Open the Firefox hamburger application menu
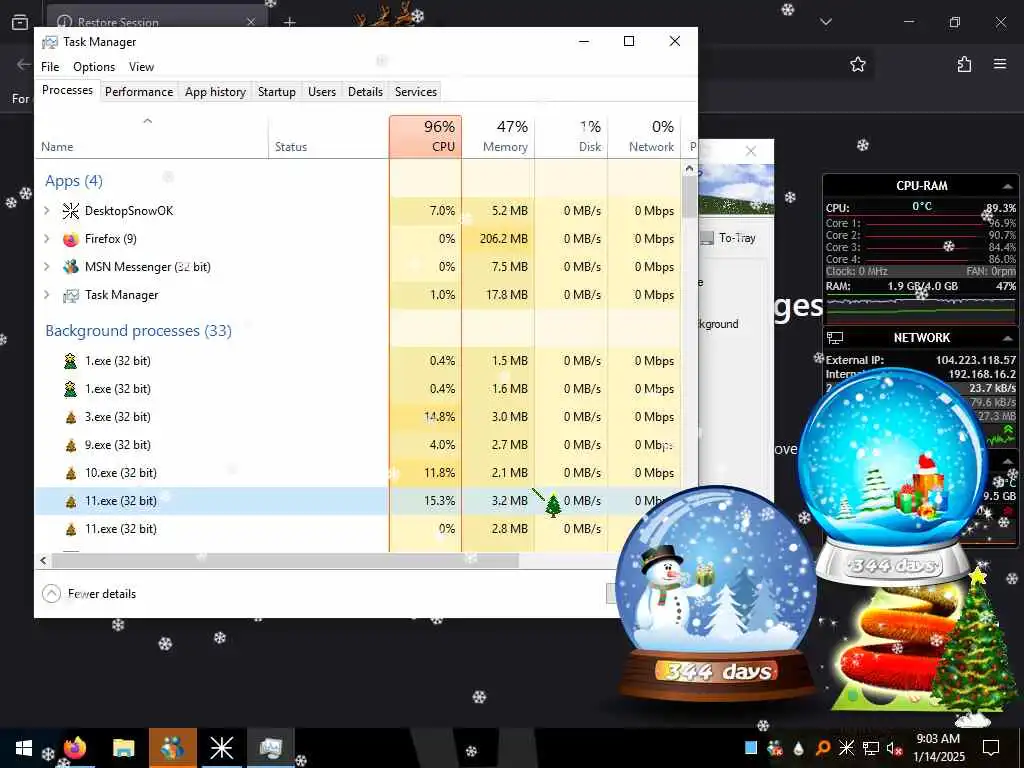 [x=1000, y=64]
